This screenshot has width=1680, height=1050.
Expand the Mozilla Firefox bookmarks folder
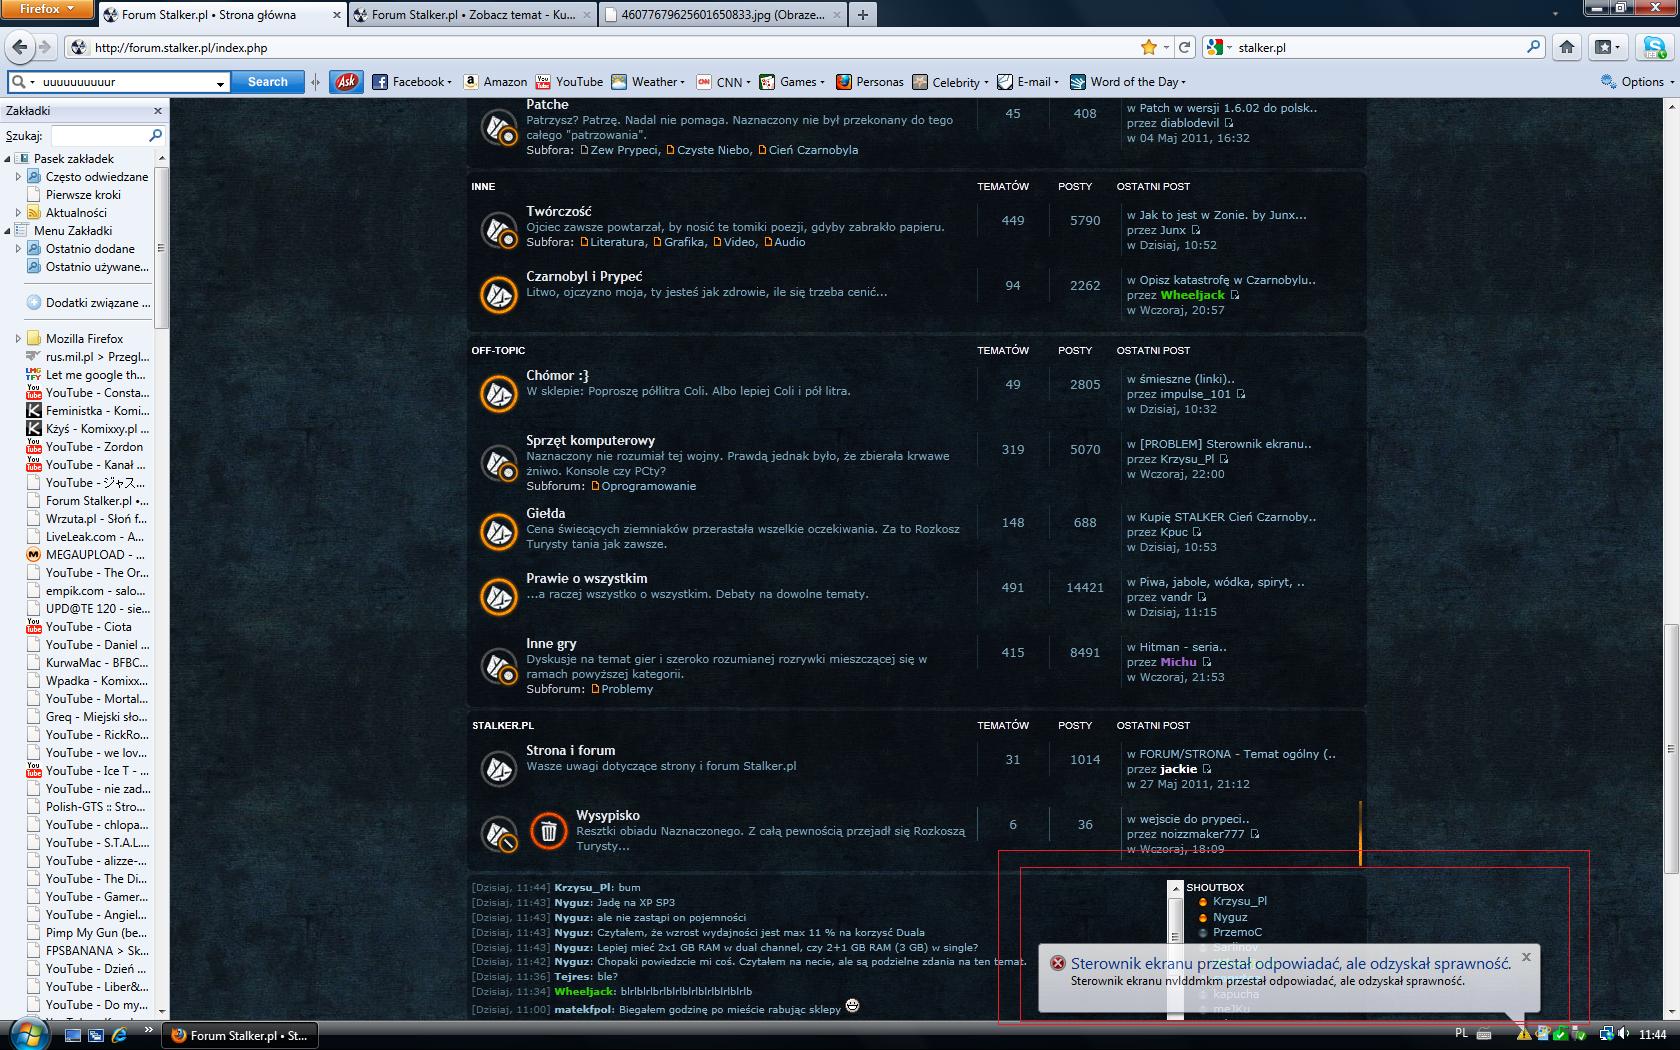click(18, 339)
